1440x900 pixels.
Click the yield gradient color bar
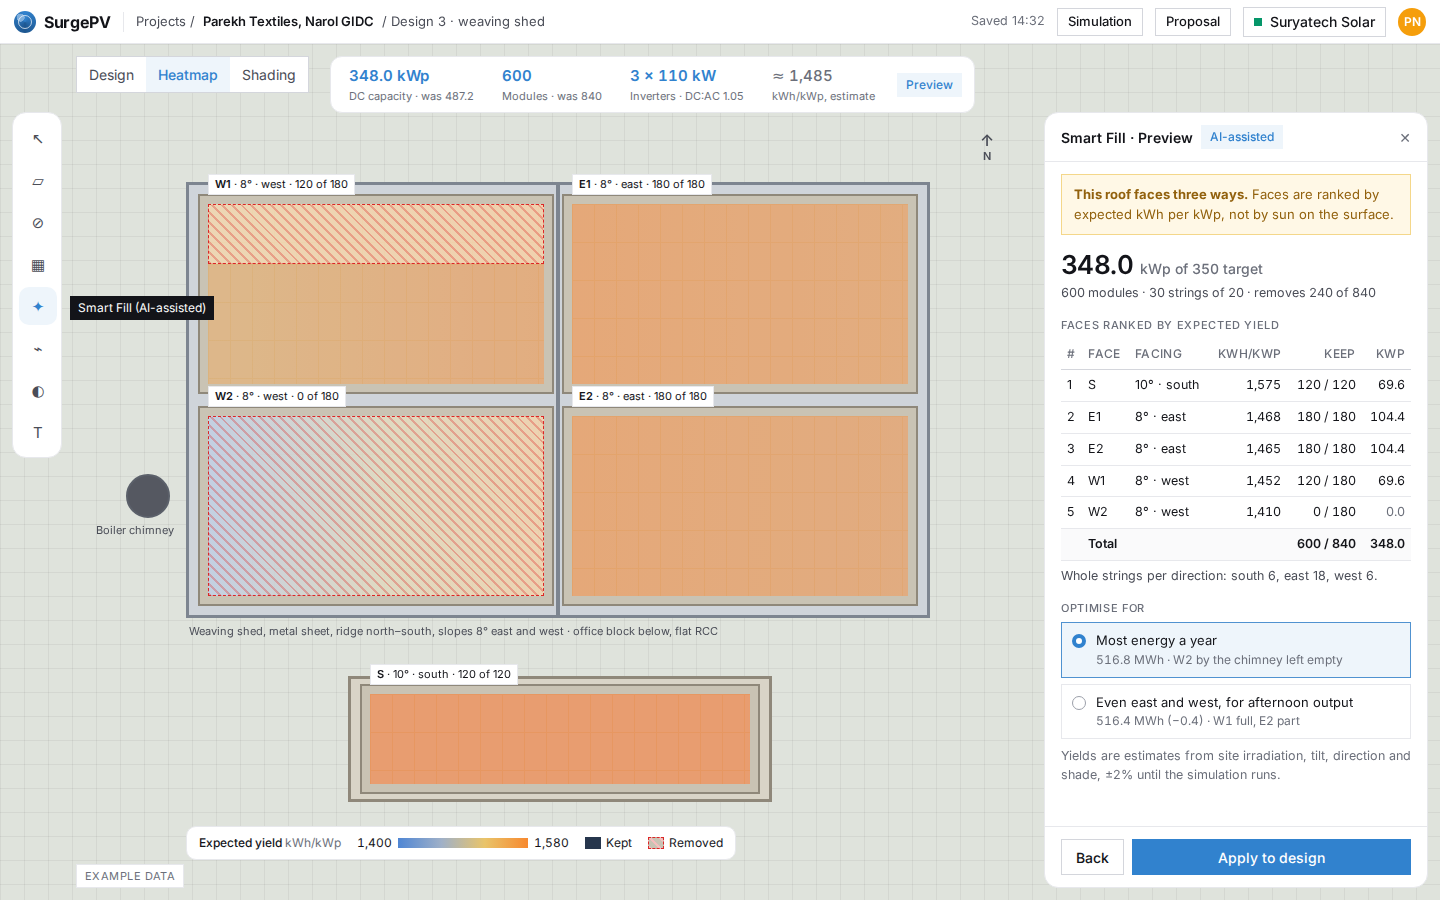(x=463, y=843)
